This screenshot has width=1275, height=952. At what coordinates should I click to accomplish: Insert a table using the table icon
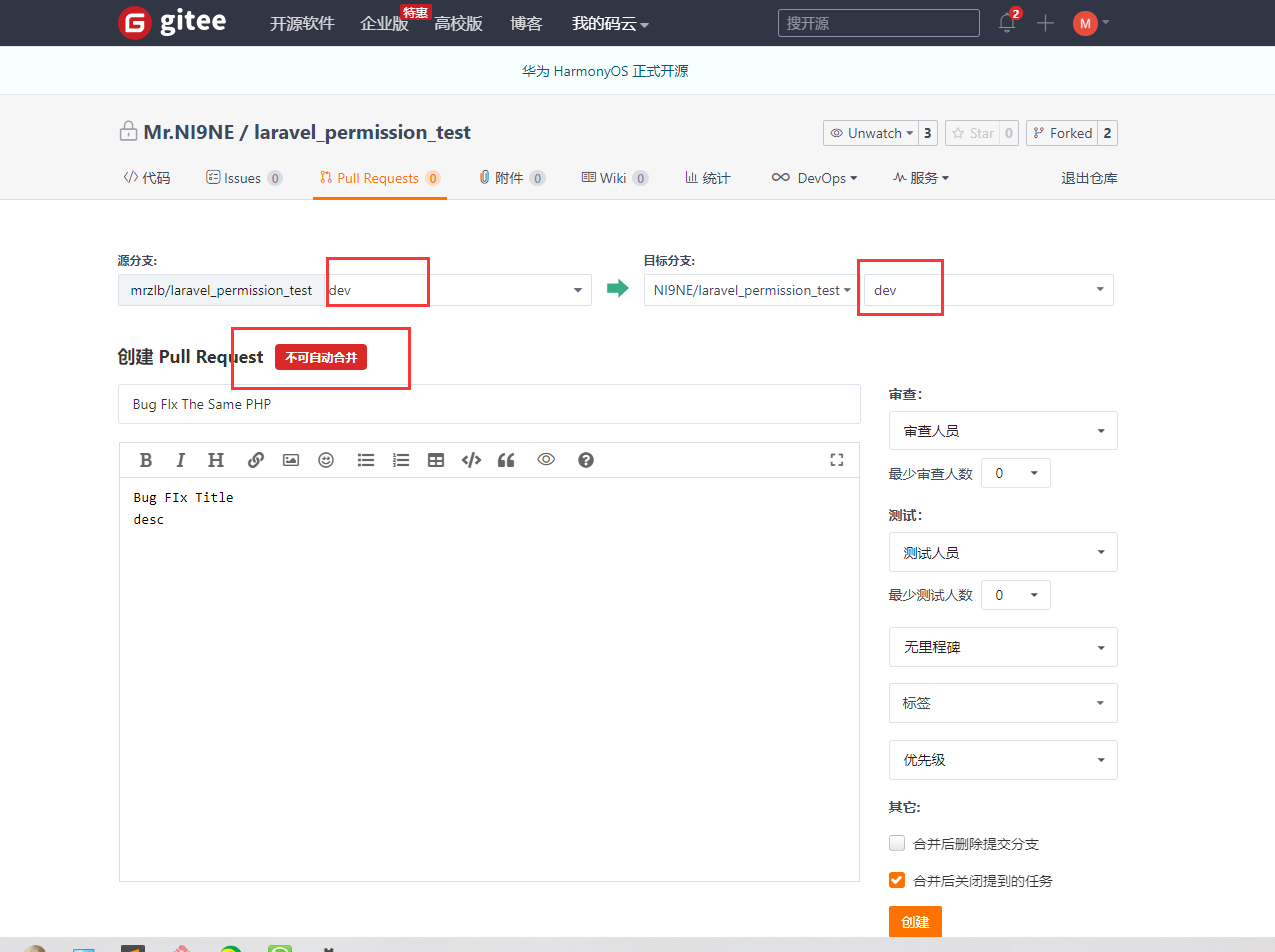click(436, 460)
